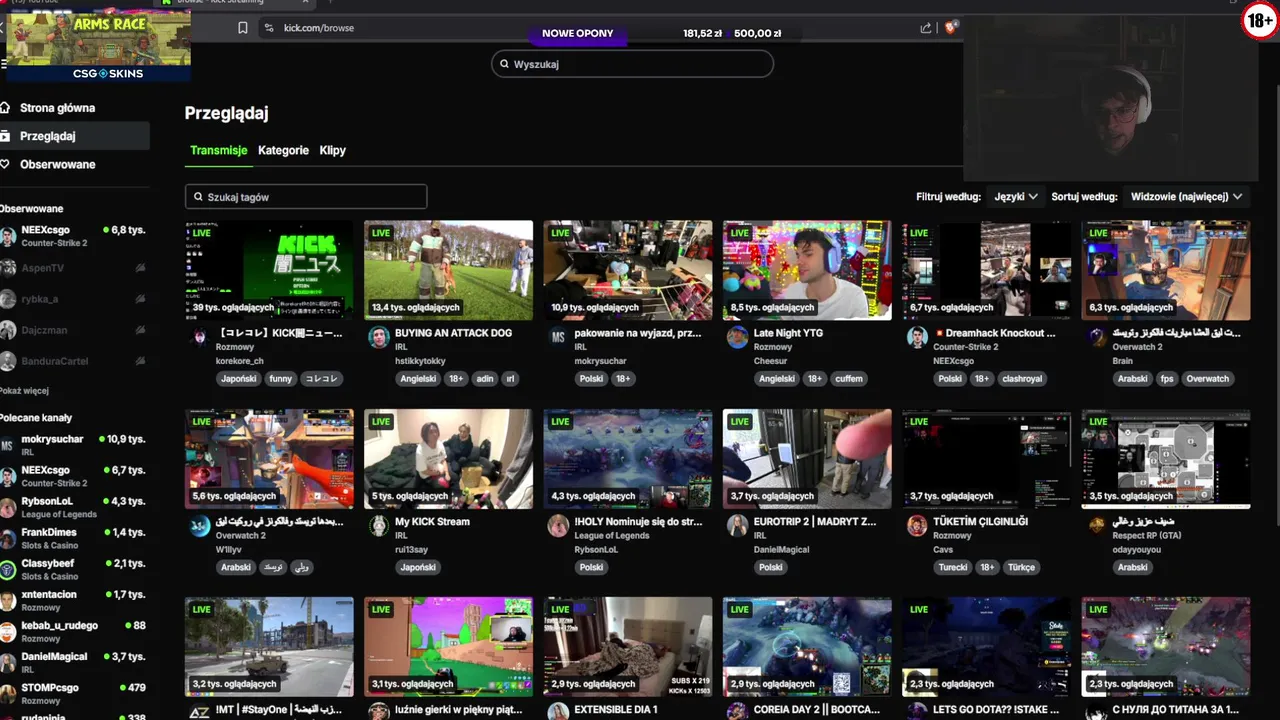Image resolution: width=1280 pixels, height=720 pixels.
Task: Open My KICK Stream thumbnail
Action: click(448, 459)
